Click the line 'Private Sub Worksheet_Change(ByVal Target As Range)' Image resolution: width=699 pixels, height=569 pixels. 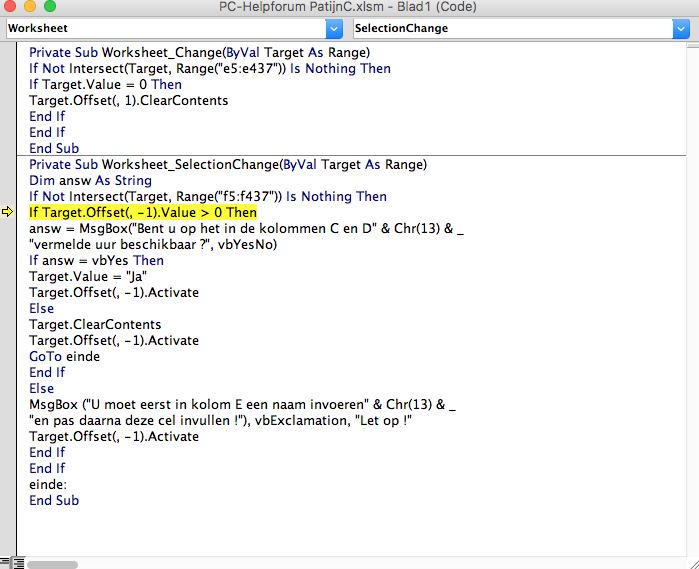[x=199, y=53]
